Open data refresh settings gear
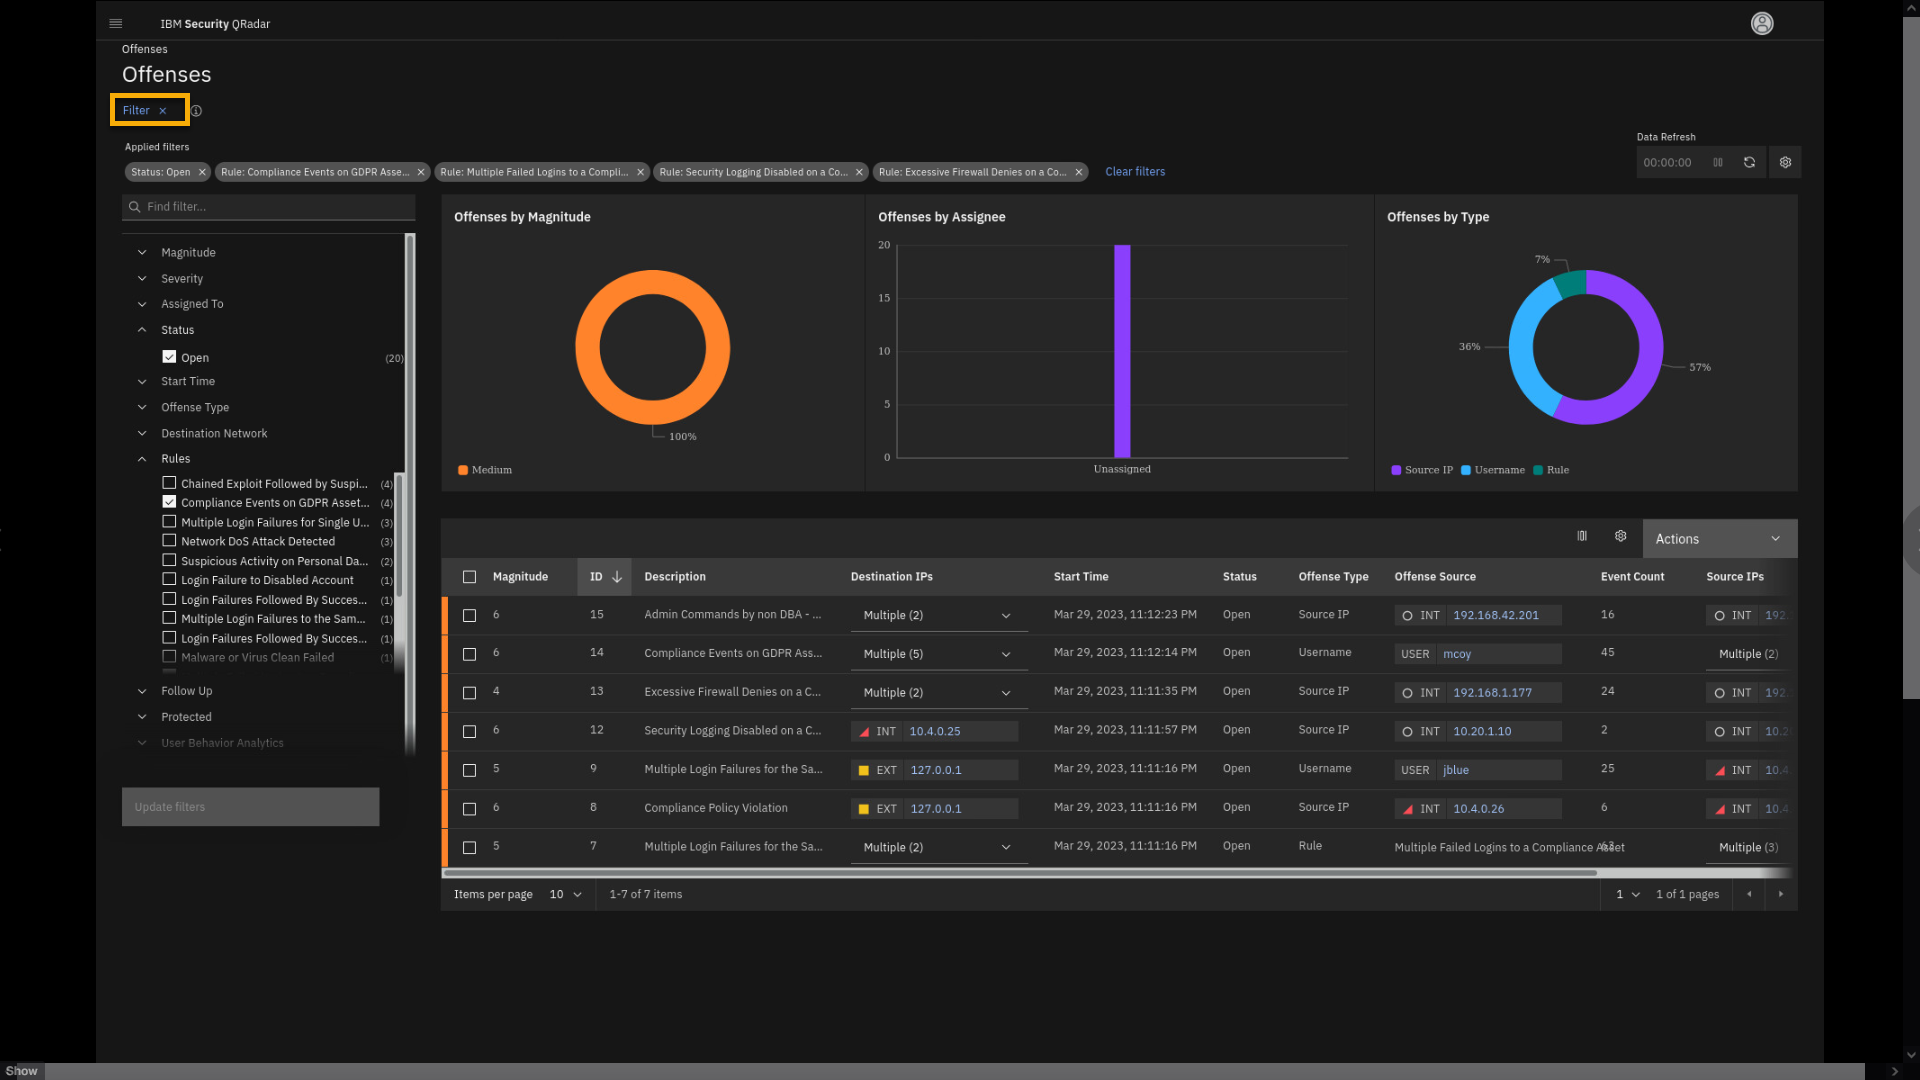1920x1080 pixels. tap(1785, 162)
